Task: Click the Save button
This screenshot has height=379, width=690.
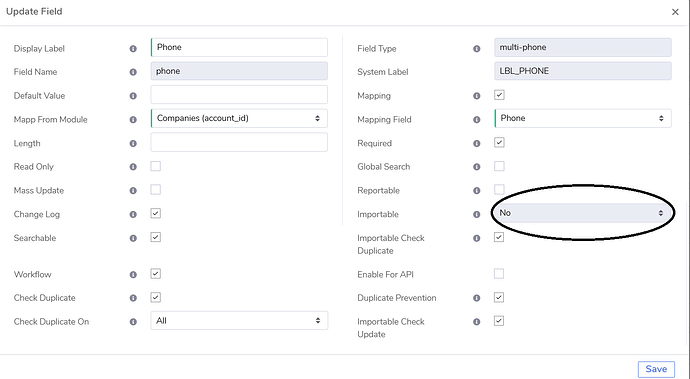Action: 656,369
